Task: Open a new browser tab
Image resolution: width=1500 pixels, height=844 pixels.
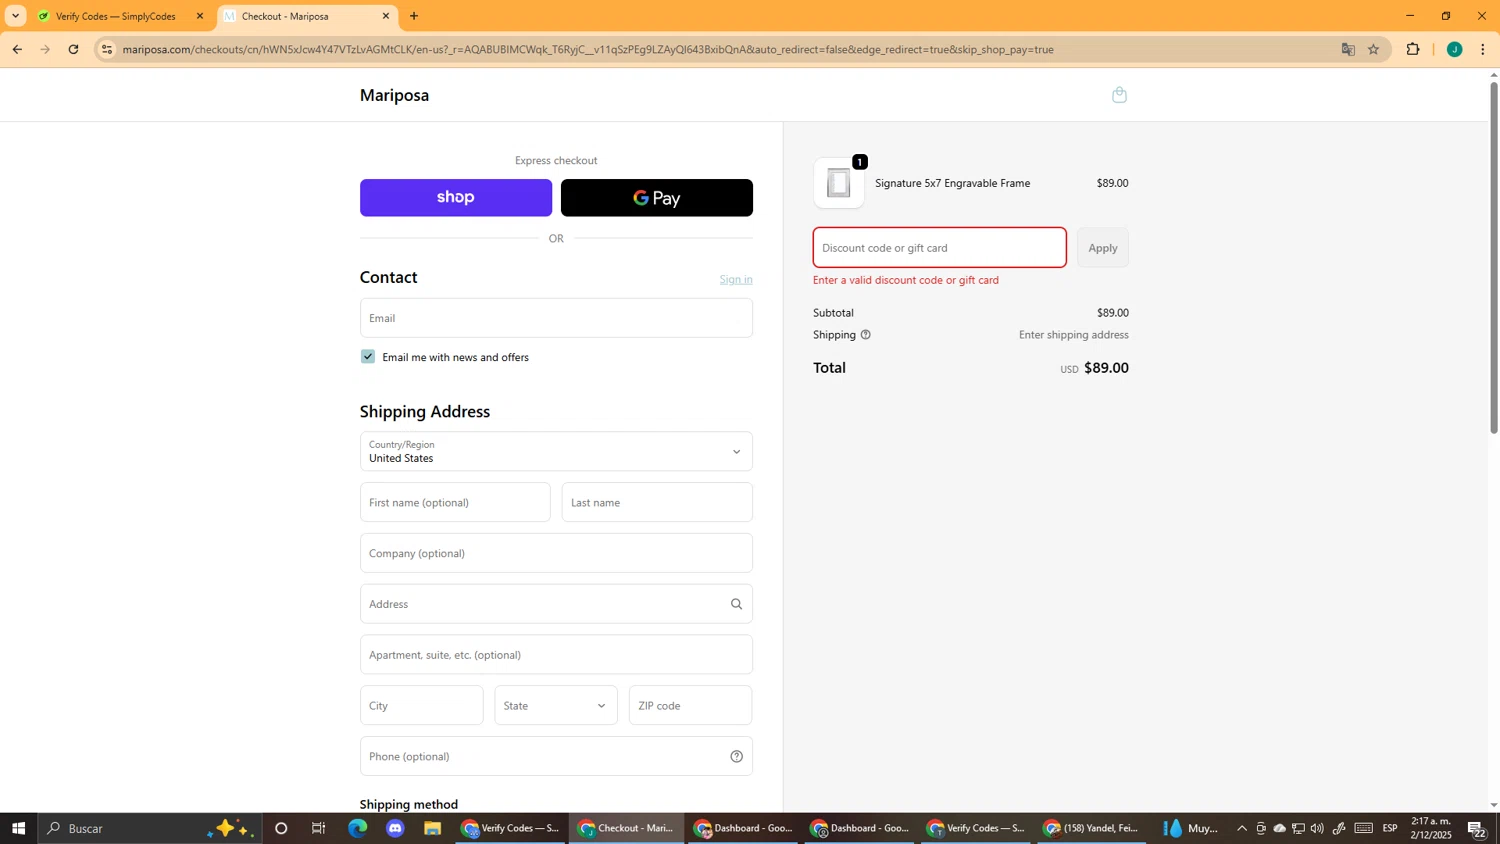Action: (414, 16)
